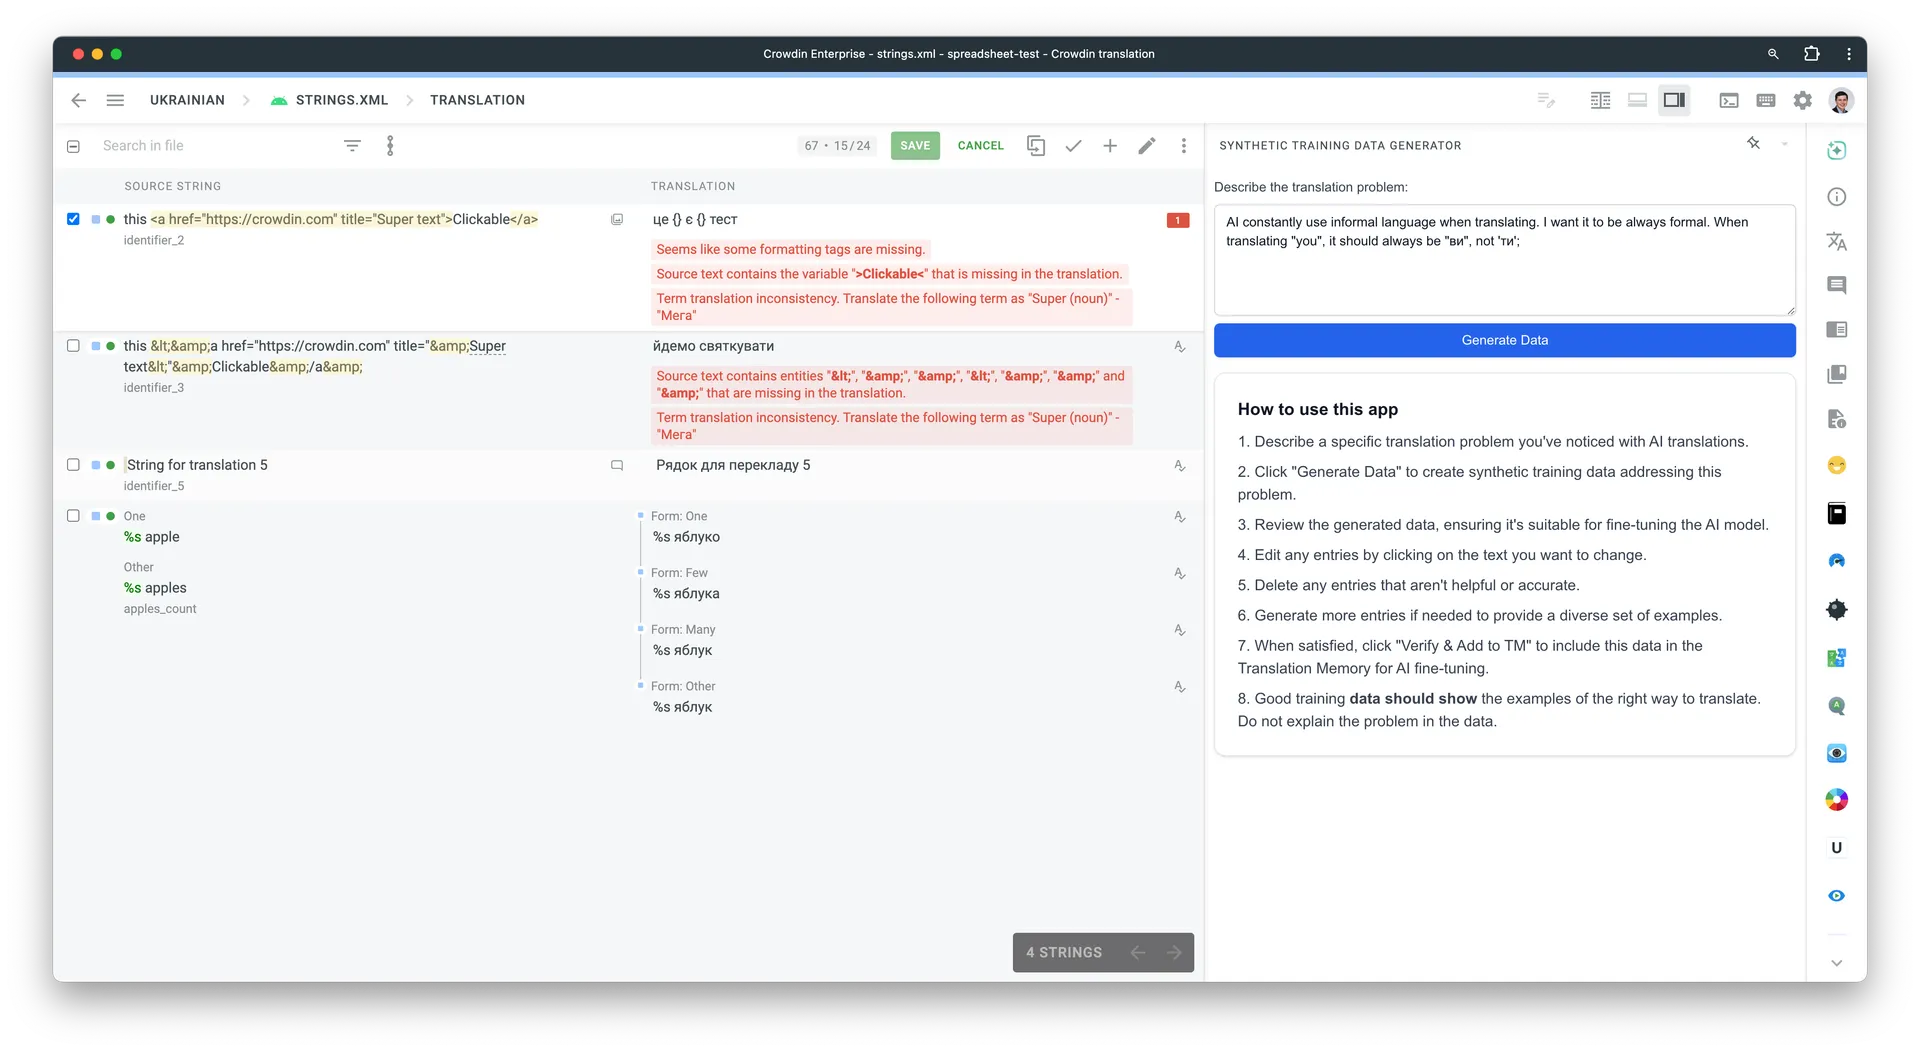The image size is (1920, 1052).
Task: Open the AI assistant sidebar icon
Action: point(1836,151)
